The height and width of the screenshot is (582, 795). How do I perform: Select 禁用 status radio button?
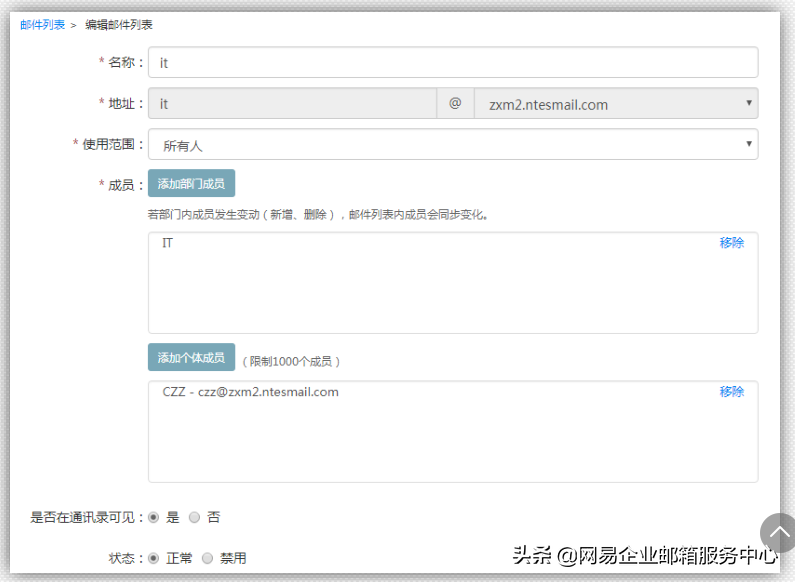pos(207,559)
